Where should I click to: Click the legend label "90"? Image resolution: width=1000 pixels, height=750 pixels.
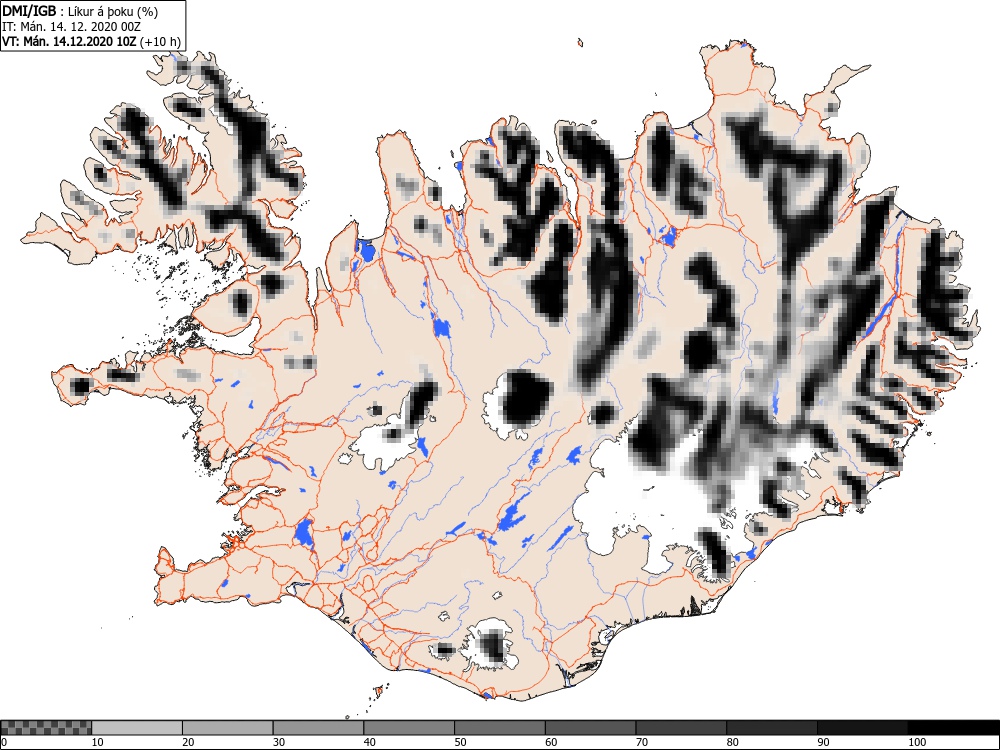823,742
